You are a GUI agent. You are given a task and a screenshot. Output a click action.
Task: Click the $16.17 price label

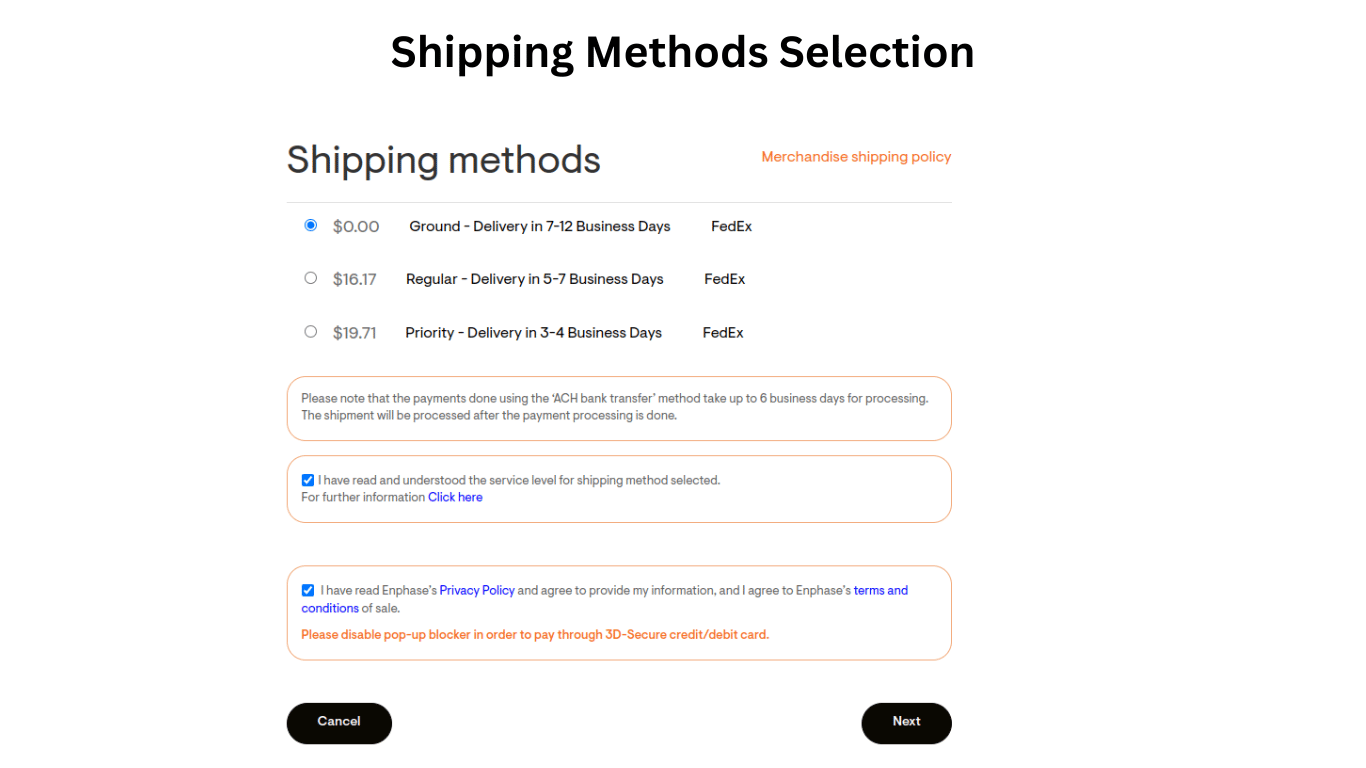(x=355, y=280)
